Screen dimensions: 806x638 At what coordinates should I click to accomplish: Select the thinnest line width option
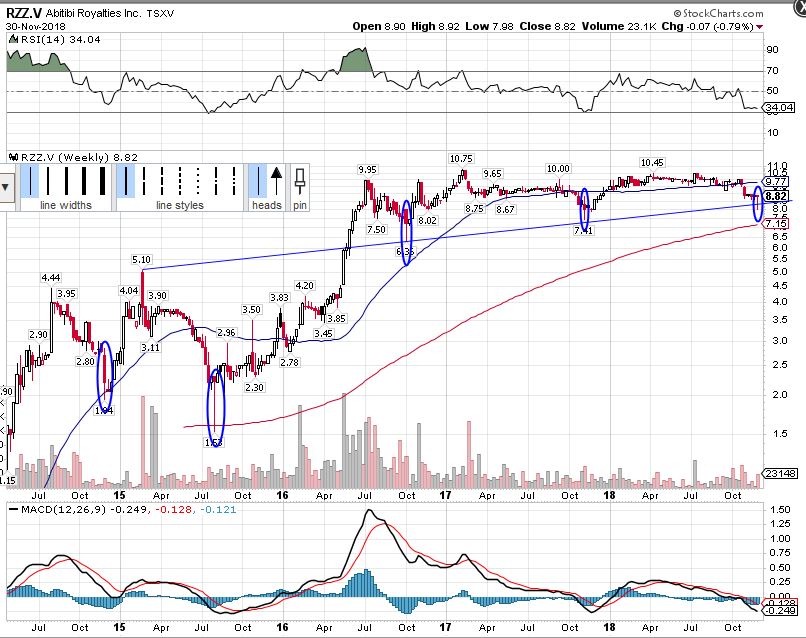pyautogui.click(x=30, y=180)
